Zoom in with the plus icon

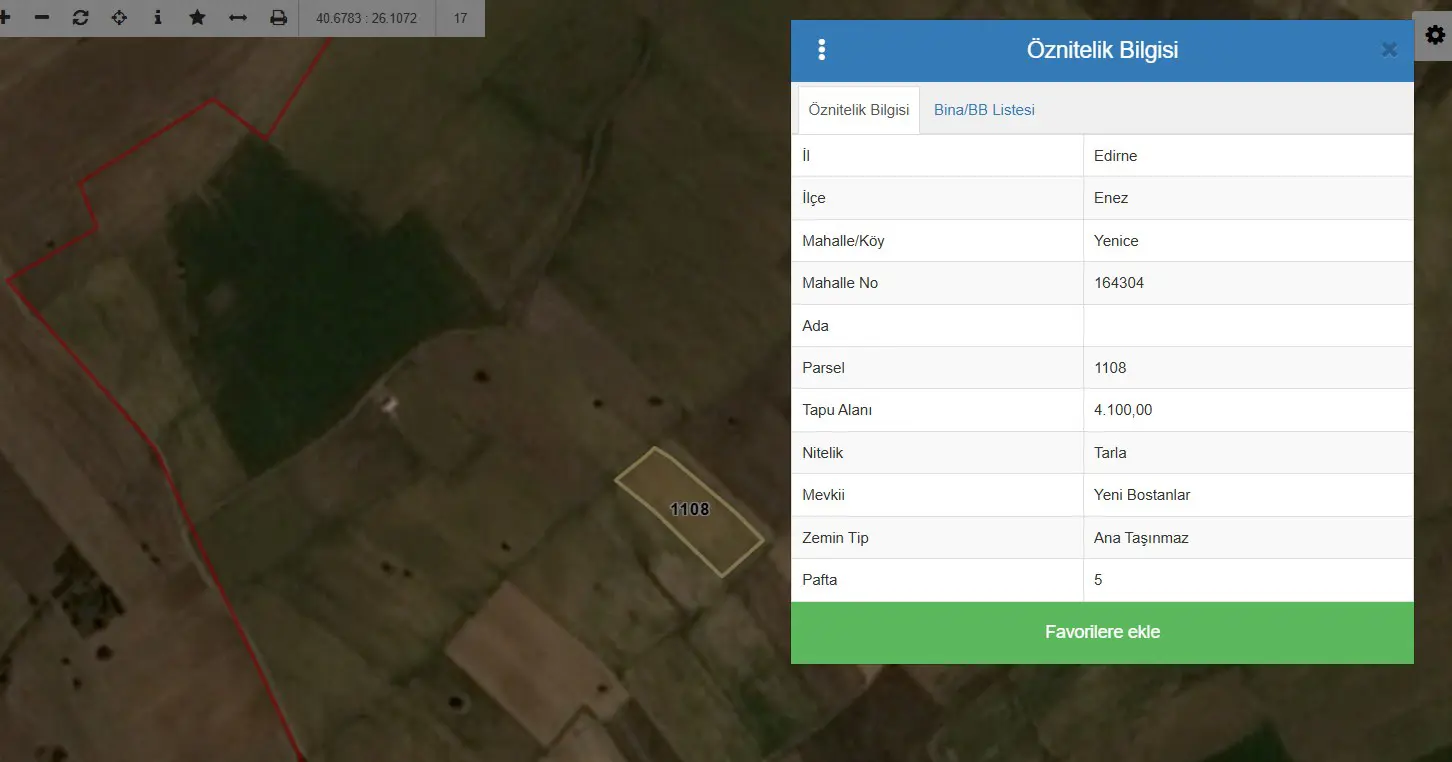(x=4, y=18)
